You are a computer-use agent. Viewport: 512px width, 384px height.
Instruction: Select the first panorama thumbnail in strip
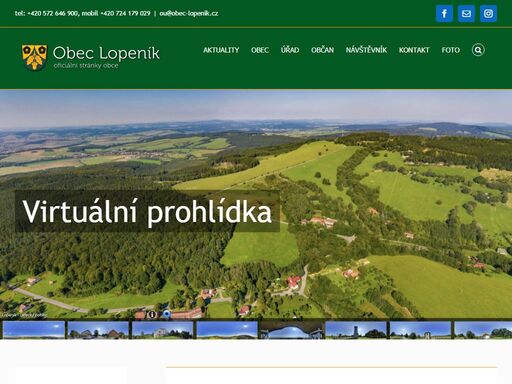pyautogui.click(x=34, y=330)
